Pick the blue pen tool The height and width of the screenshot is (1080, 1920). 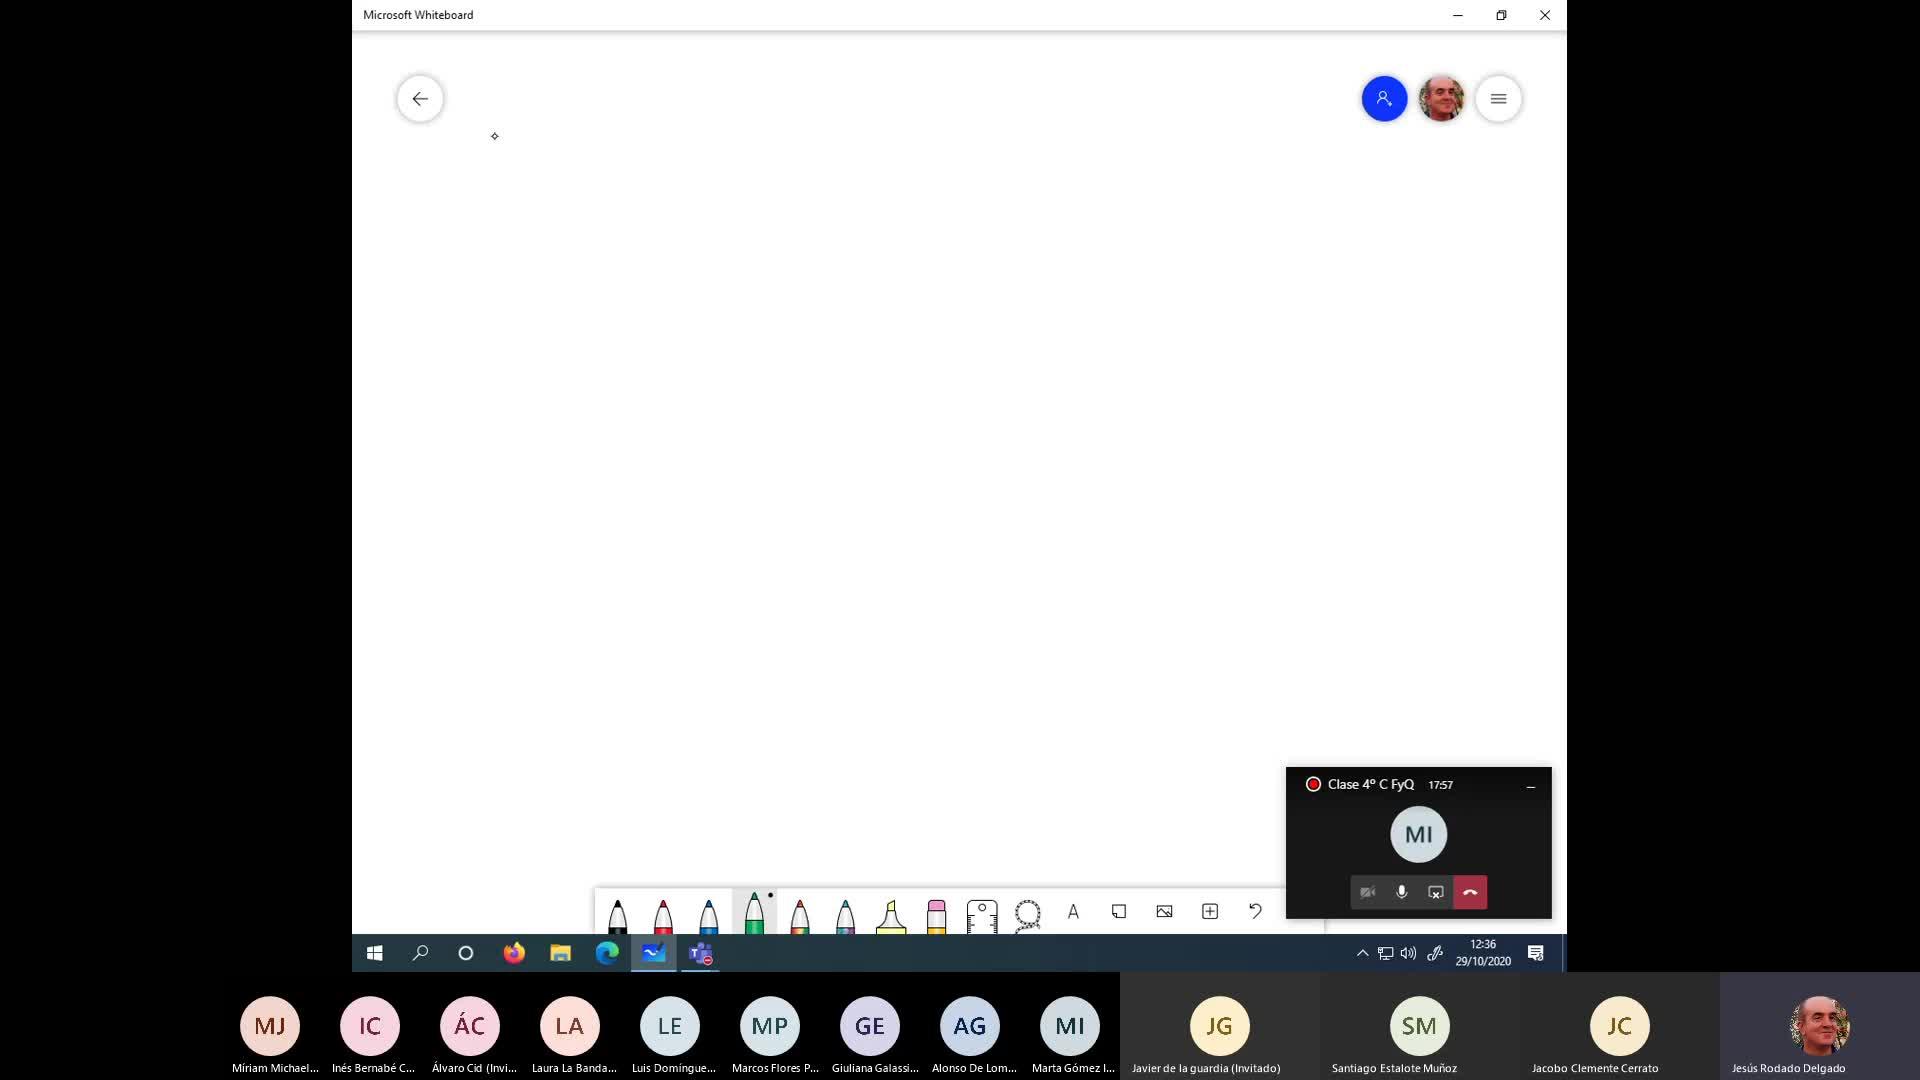pos(708,915)
